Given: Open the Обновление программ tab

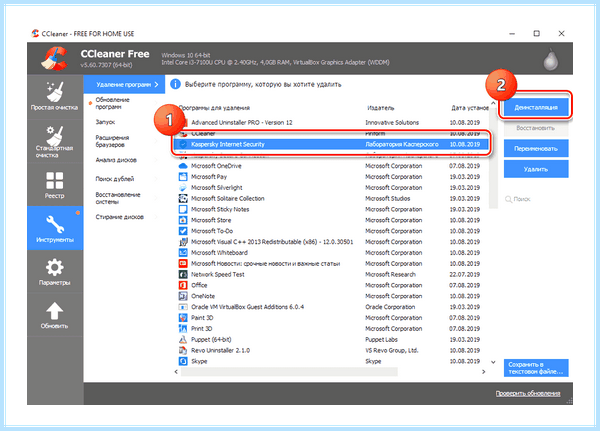Looking at the screenshot, I should point(122,103).
